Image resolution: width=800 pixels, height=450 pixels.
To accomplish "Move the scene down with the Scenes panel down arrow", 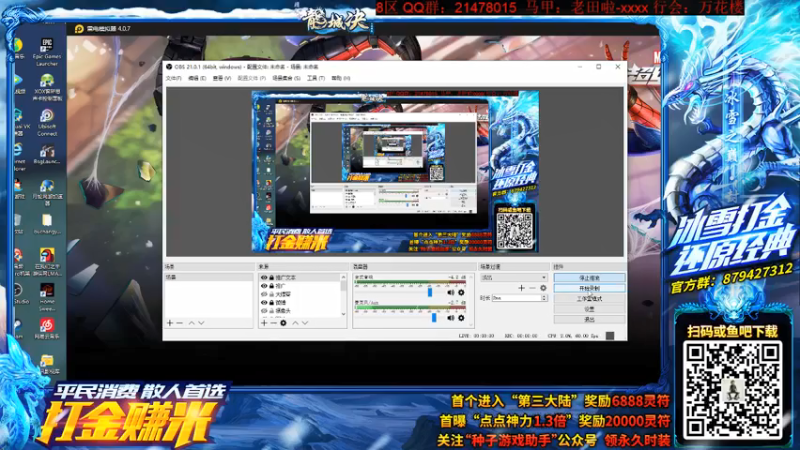I will point(202,323).
